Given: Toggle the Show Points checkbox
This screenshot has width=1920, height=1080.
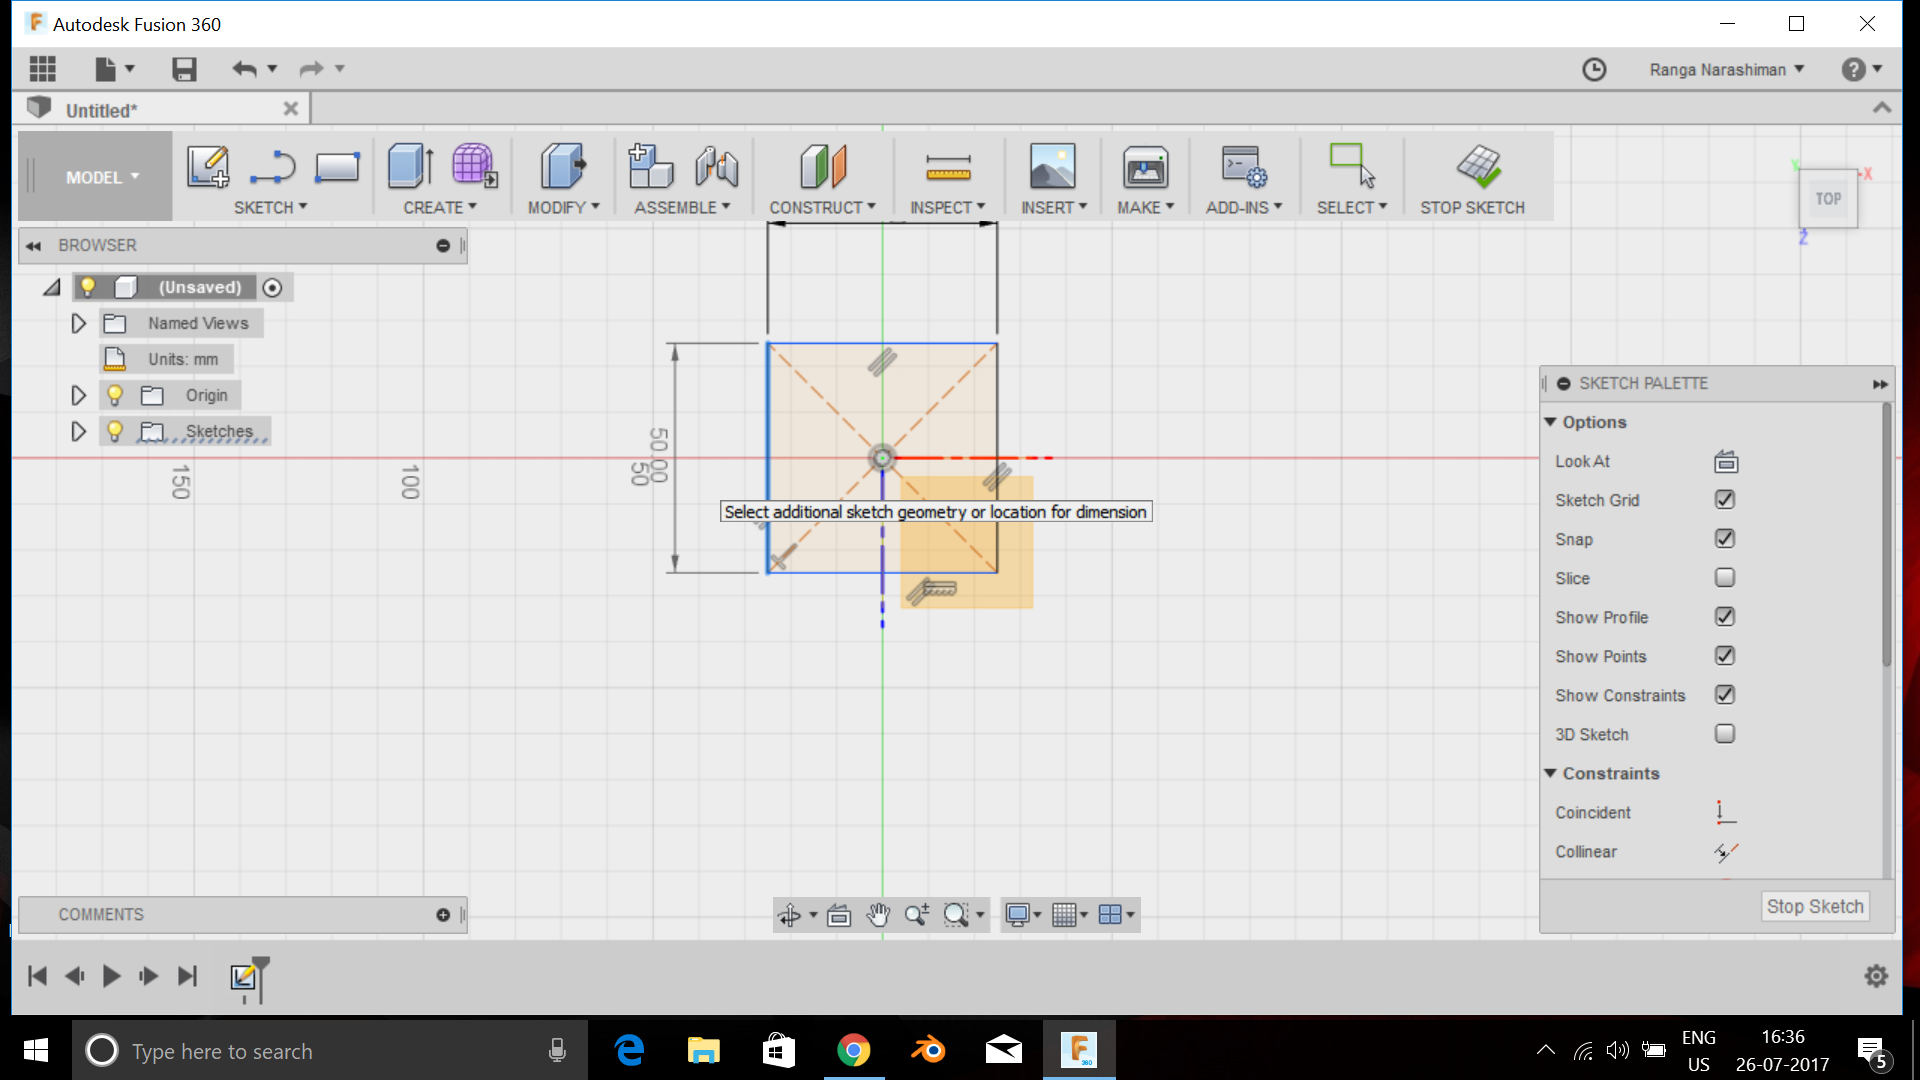Looking at the screenshot, I should [1725, 655].
